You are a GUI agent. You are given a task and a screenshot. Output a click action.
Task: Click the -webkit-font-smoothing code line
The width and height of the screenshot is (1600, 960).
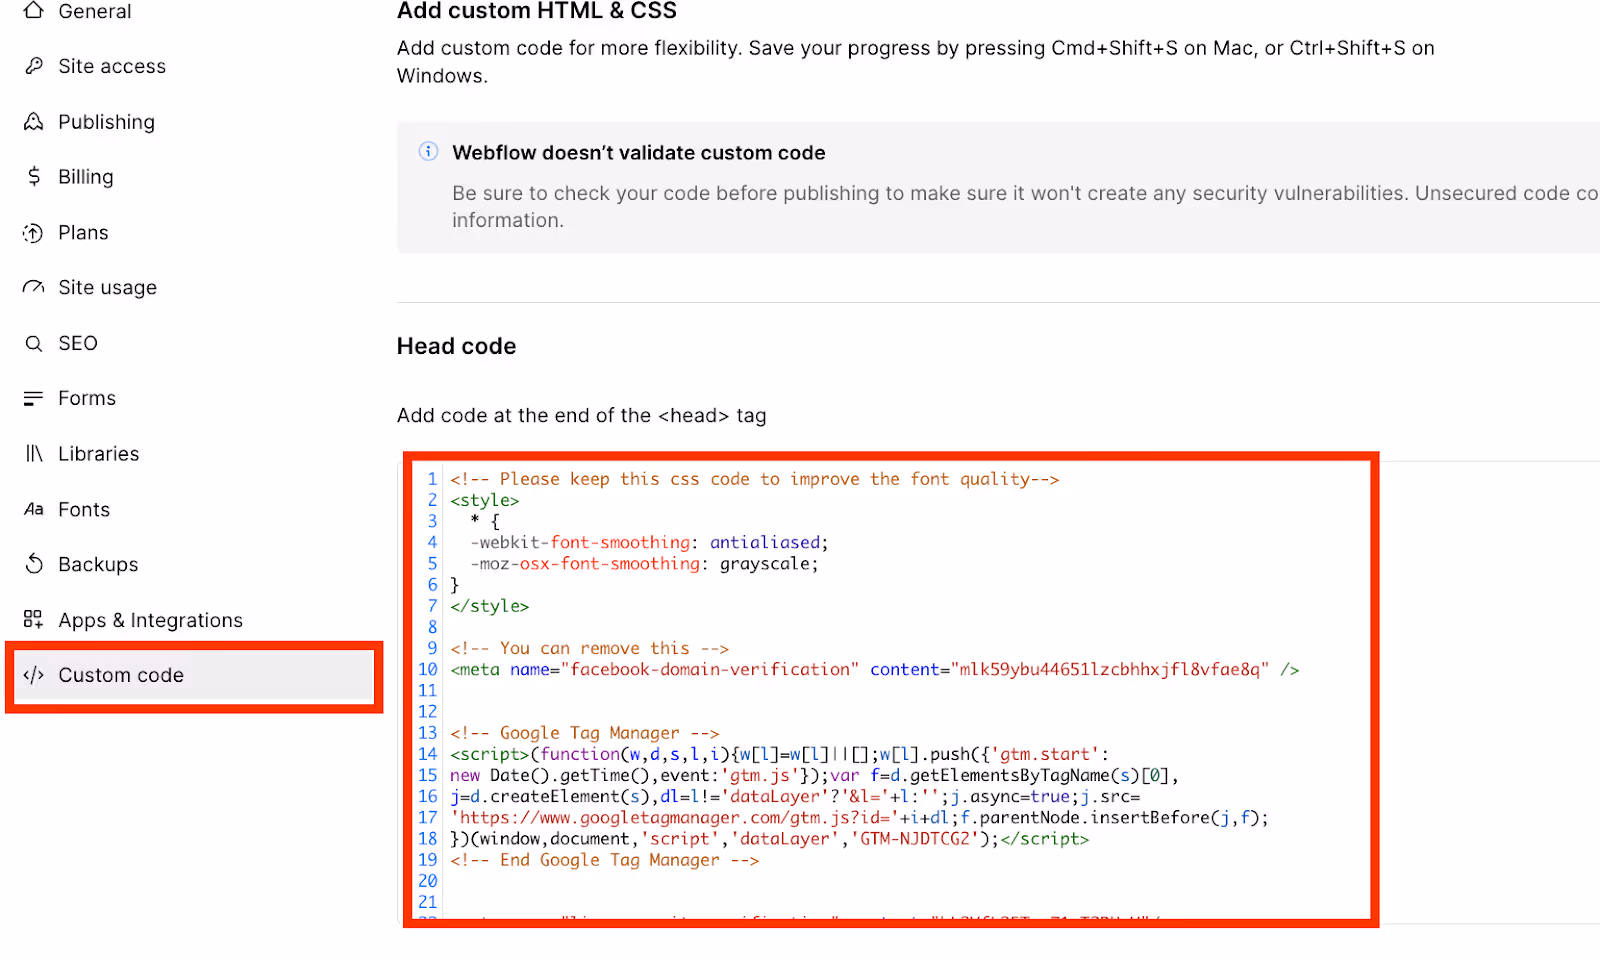650,542
